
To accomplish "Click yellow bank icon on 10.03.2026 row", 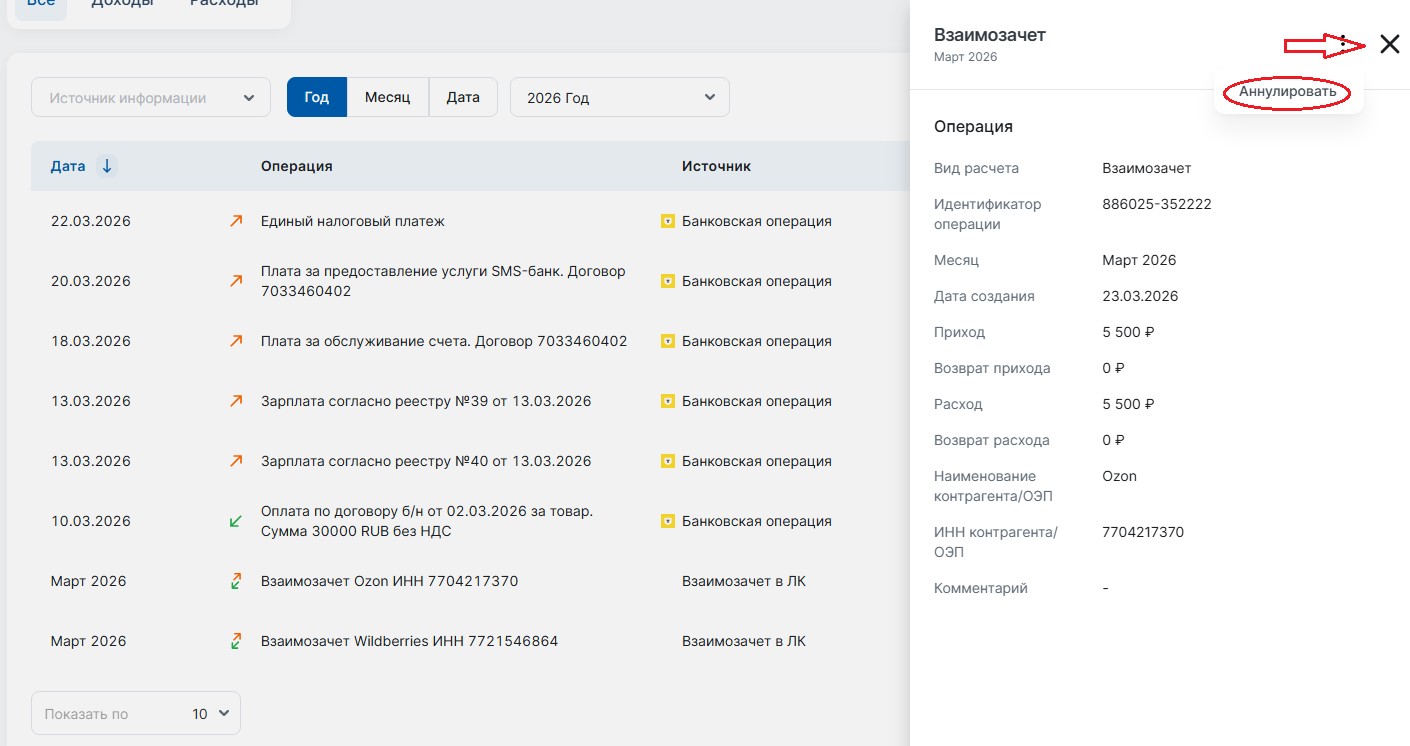I will (x=667, y=521).
